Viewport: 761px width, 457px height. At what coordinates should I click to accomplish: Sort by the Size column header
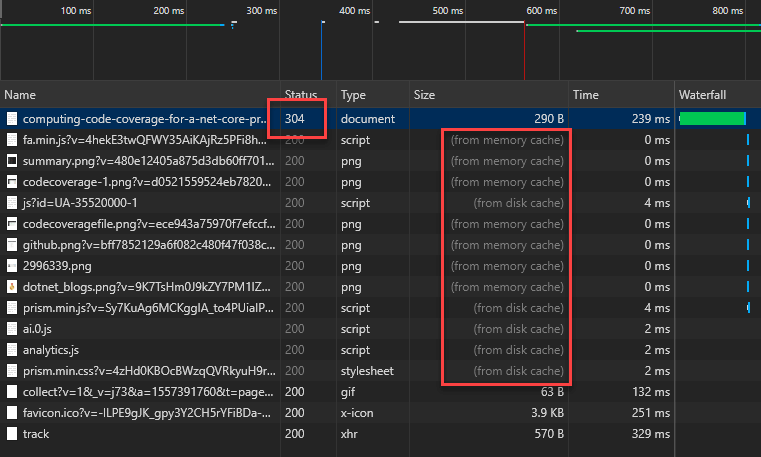(x=425, y=95)
